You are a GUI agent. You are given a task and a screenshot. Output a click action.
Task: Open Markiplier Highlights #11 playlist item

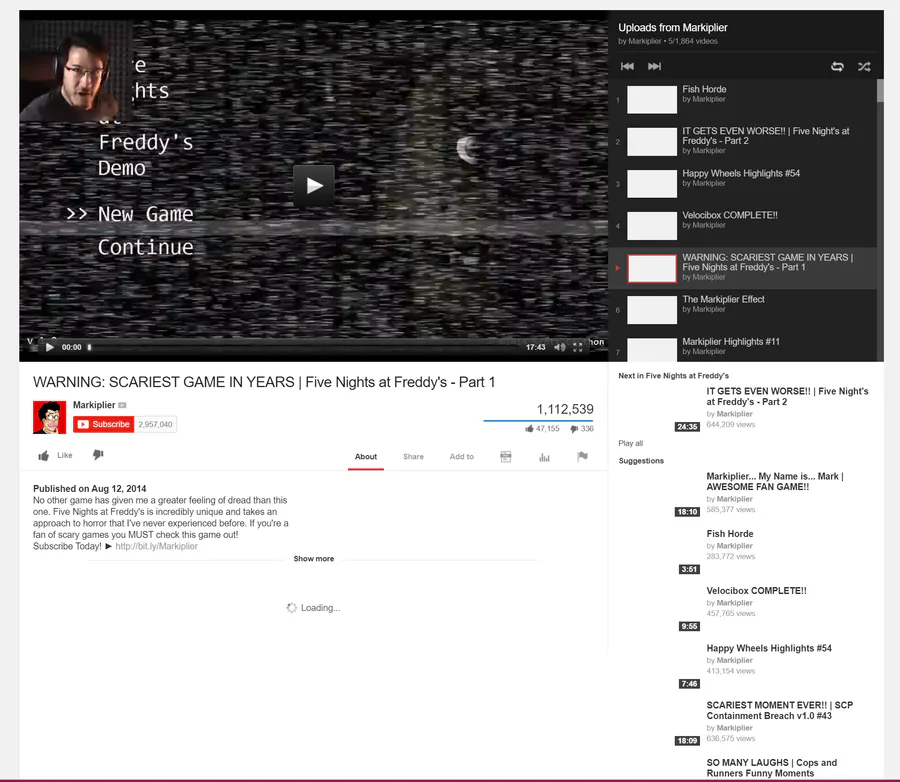743,348
